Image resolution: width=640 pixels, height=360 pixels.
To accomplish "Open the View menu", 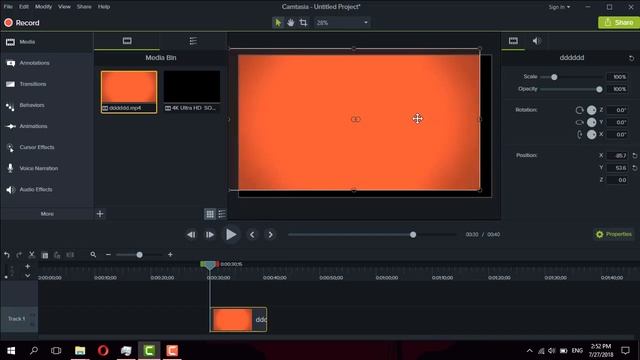I will (x=64, y=7).
